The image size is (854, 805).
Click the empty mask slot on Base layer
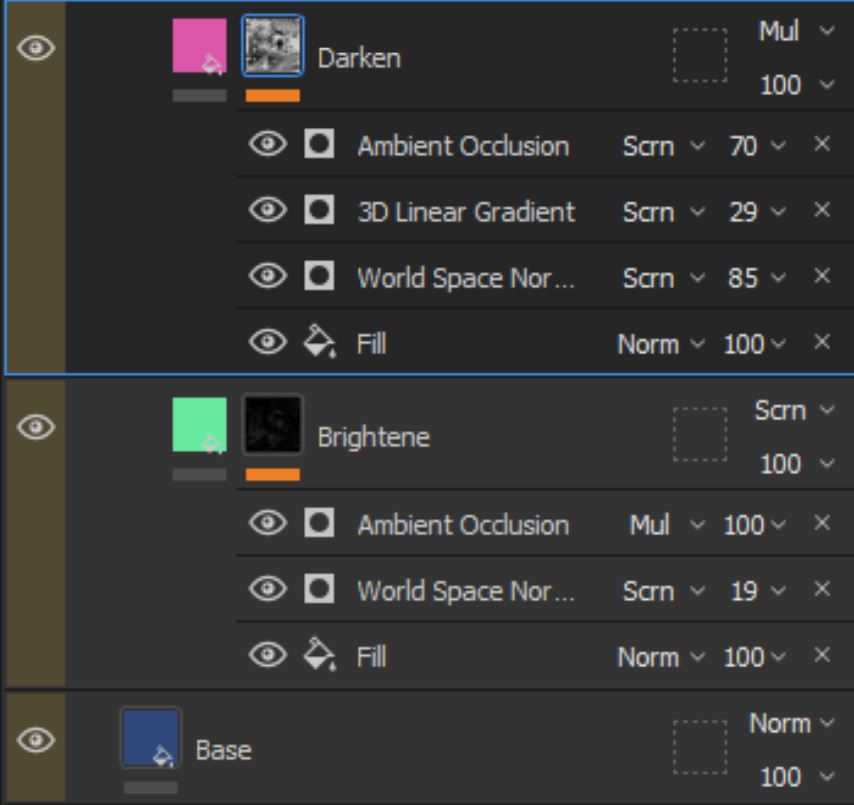click(699, 747)
